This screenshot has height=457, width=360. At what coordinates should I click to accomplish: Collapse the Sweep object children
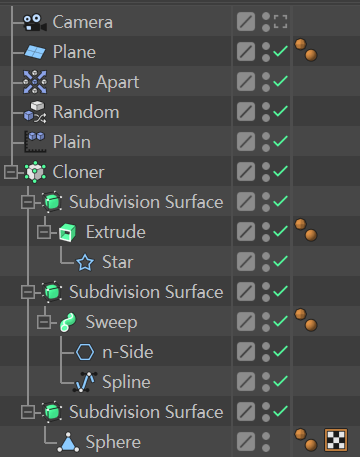(44, 322)
